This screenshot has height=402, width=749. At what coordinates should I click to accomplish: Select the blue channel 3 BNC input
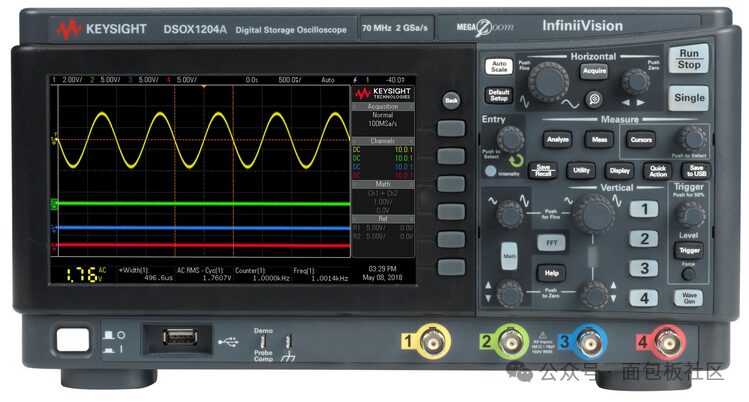coord(589,342)
